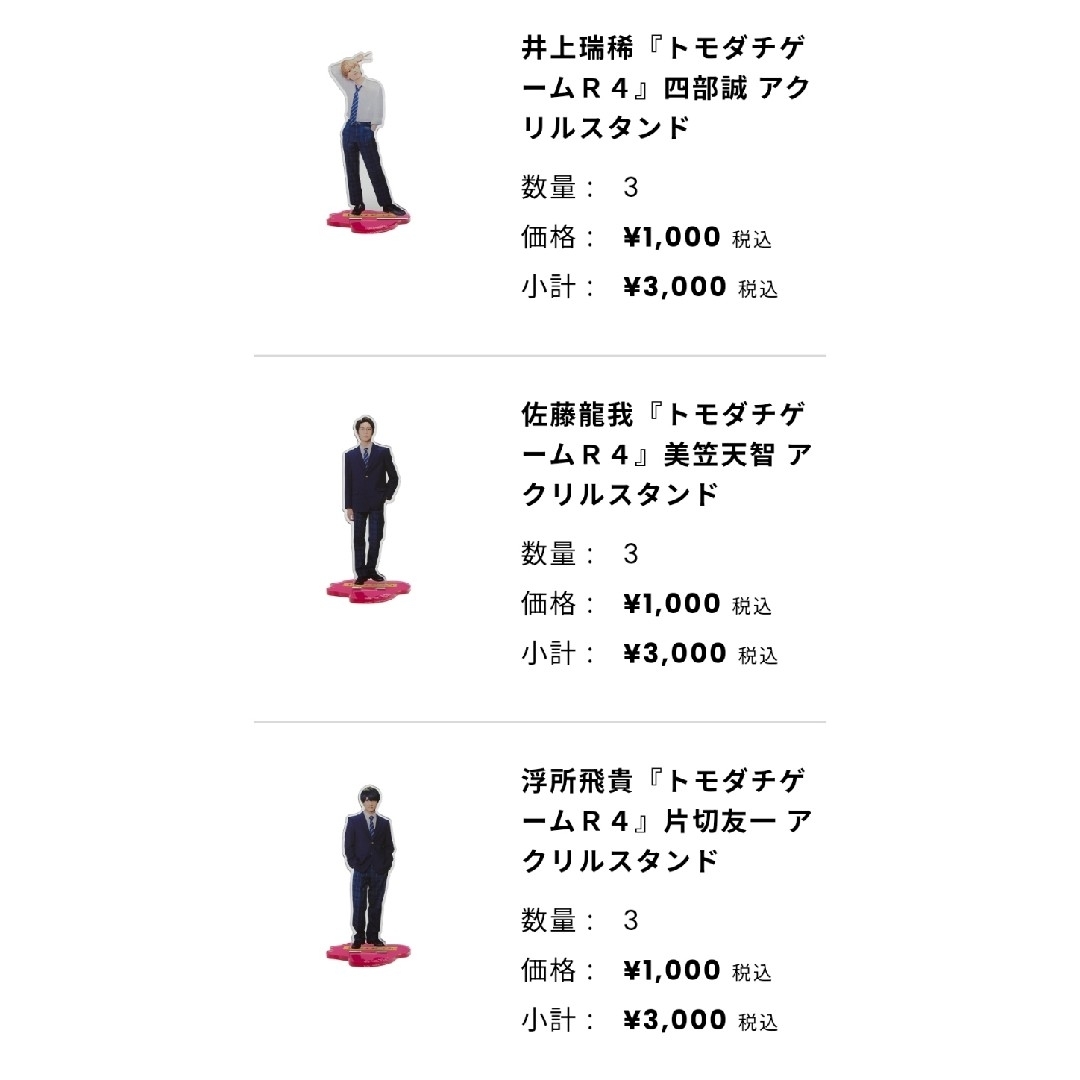Open the 四部誠 acrylic stand product thumbnail

click(368, 143)
